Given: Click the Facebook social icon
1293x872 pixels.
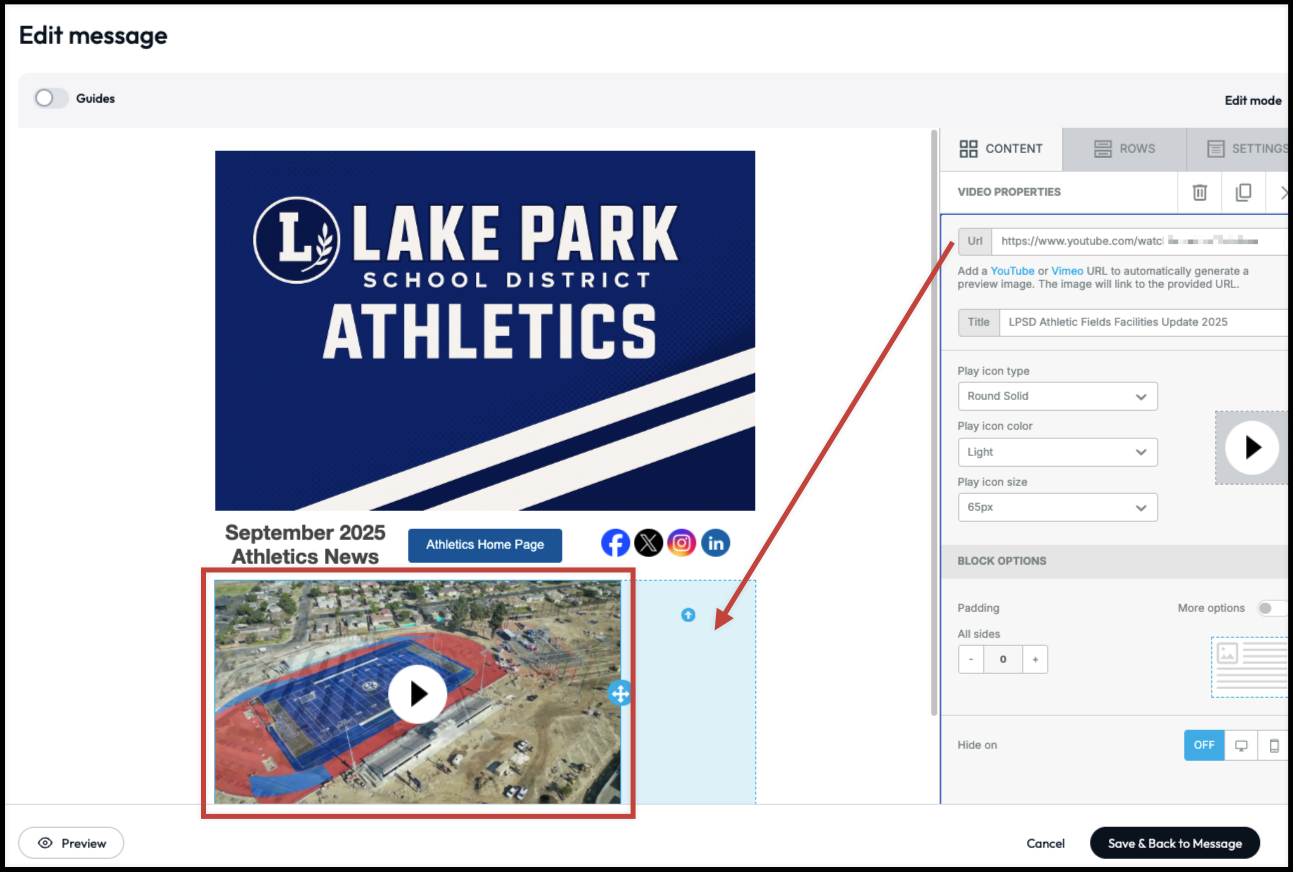Looking at the screenshot, I should point(615,543).
